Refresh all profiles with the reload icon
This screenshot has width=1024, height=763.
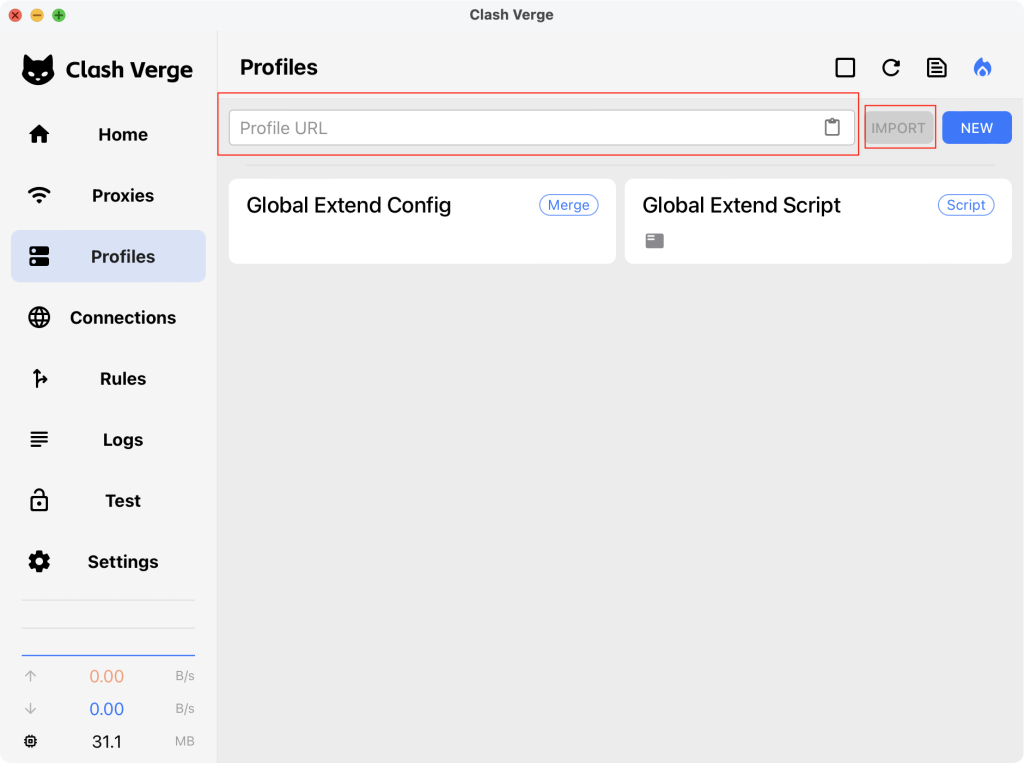click(890, 68)
